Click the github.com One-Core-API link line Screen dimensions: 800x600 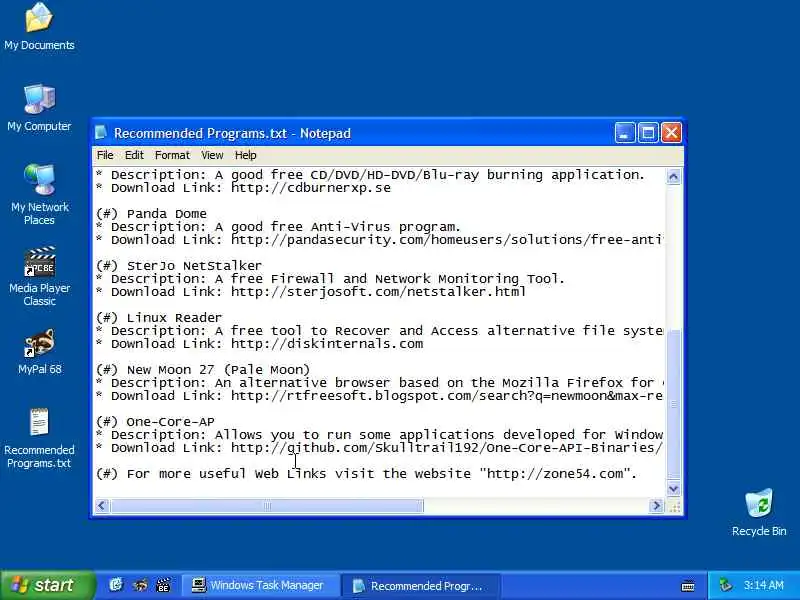(x=379, y=448)
